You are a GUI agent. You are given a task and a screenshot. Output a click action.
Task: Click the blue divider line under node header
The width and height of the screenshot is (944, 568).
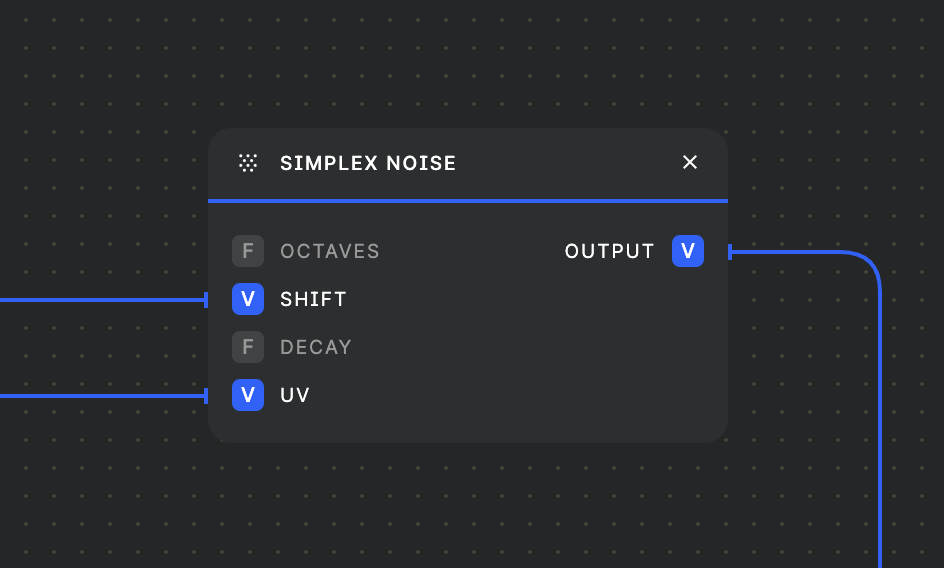tap(468, 201)
